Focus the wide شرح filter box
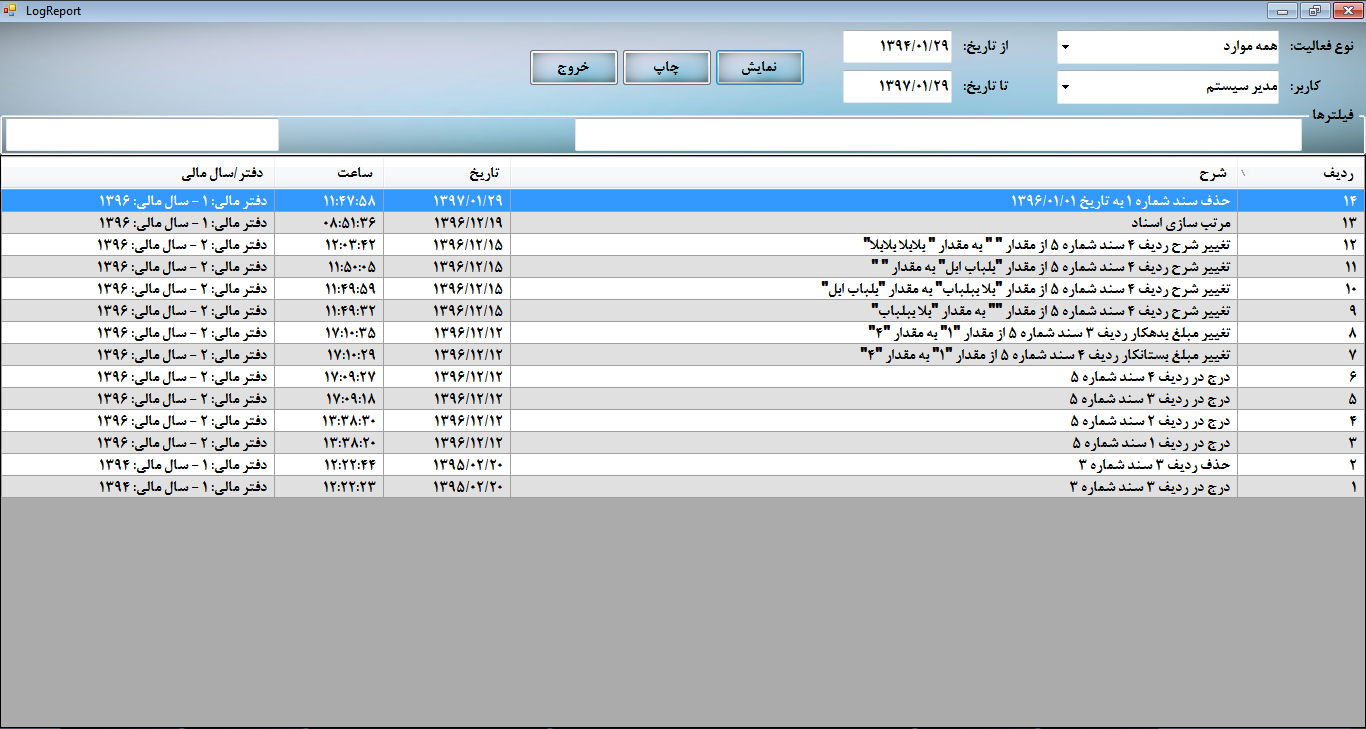This screenshot has width=1366, height=729. tap(938, 135)
